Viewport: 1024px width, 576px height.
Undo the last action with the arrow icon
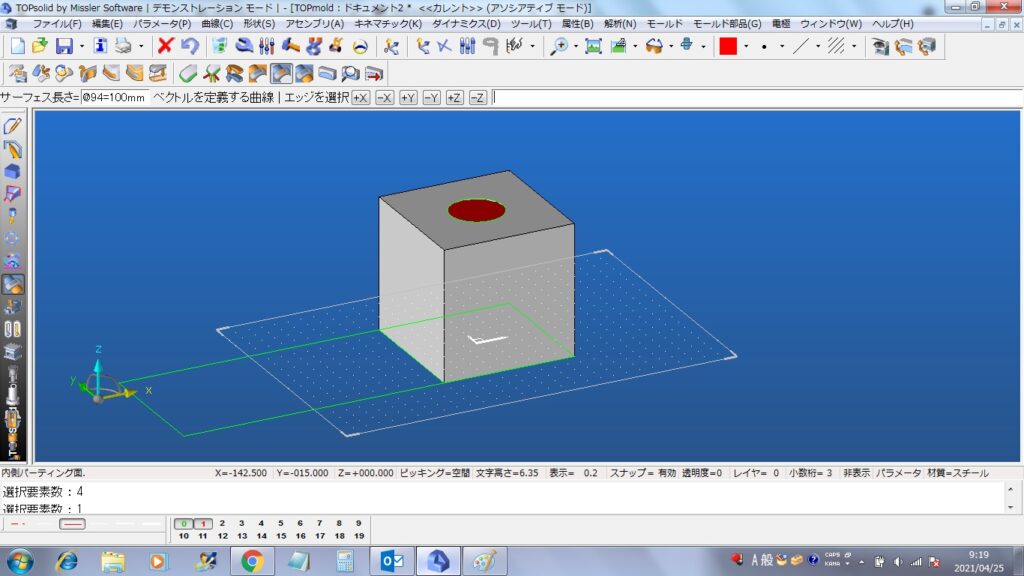click(190, 46)
